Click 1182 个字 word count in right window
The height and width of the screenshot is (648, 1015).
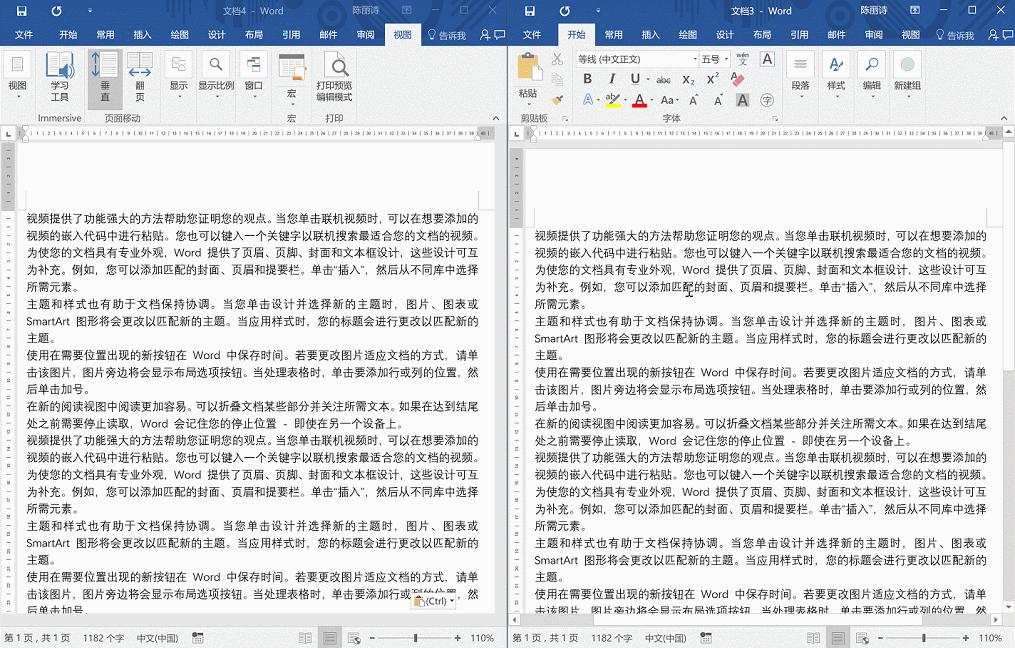click(x=611, y=638)
